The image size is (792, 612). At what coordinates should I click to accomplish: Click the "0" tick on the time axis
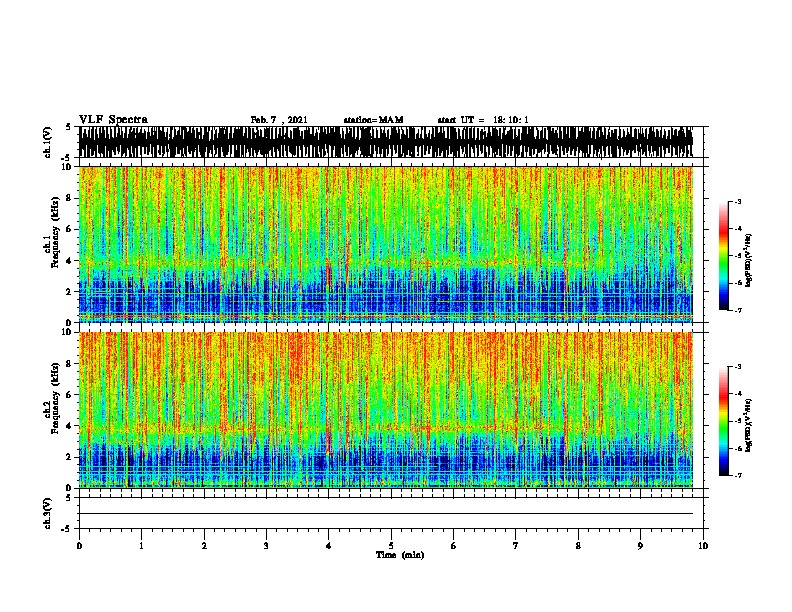(x=79, y=546)
